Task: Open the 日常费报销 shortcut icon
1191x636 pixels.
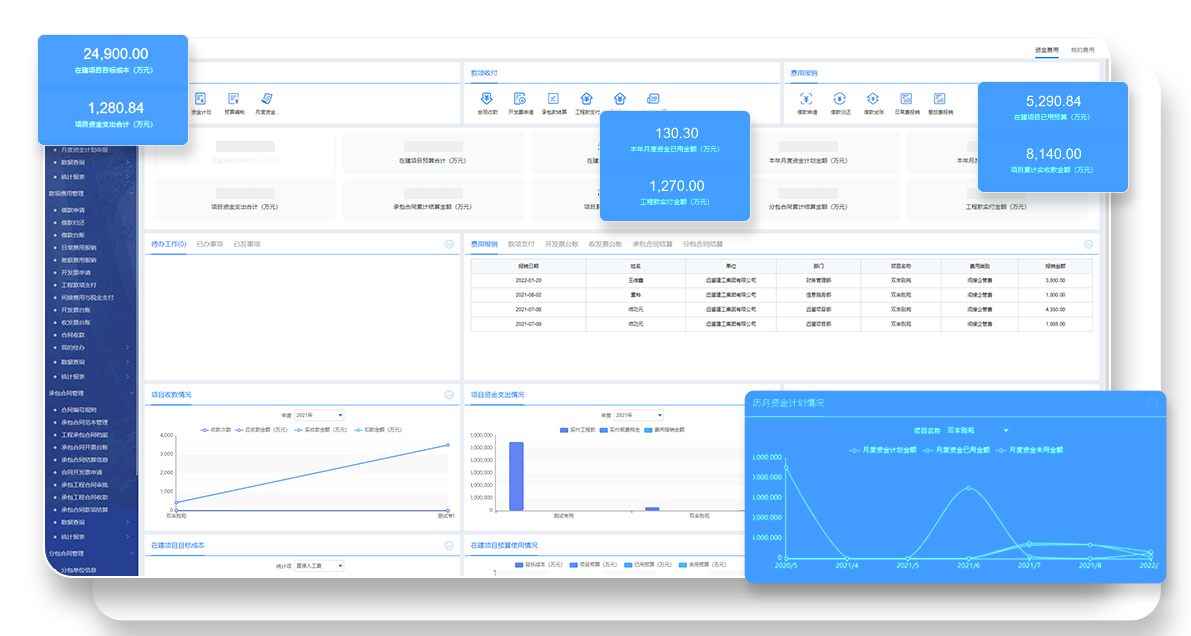Action: pyautogui.click(x=905, y=99)
